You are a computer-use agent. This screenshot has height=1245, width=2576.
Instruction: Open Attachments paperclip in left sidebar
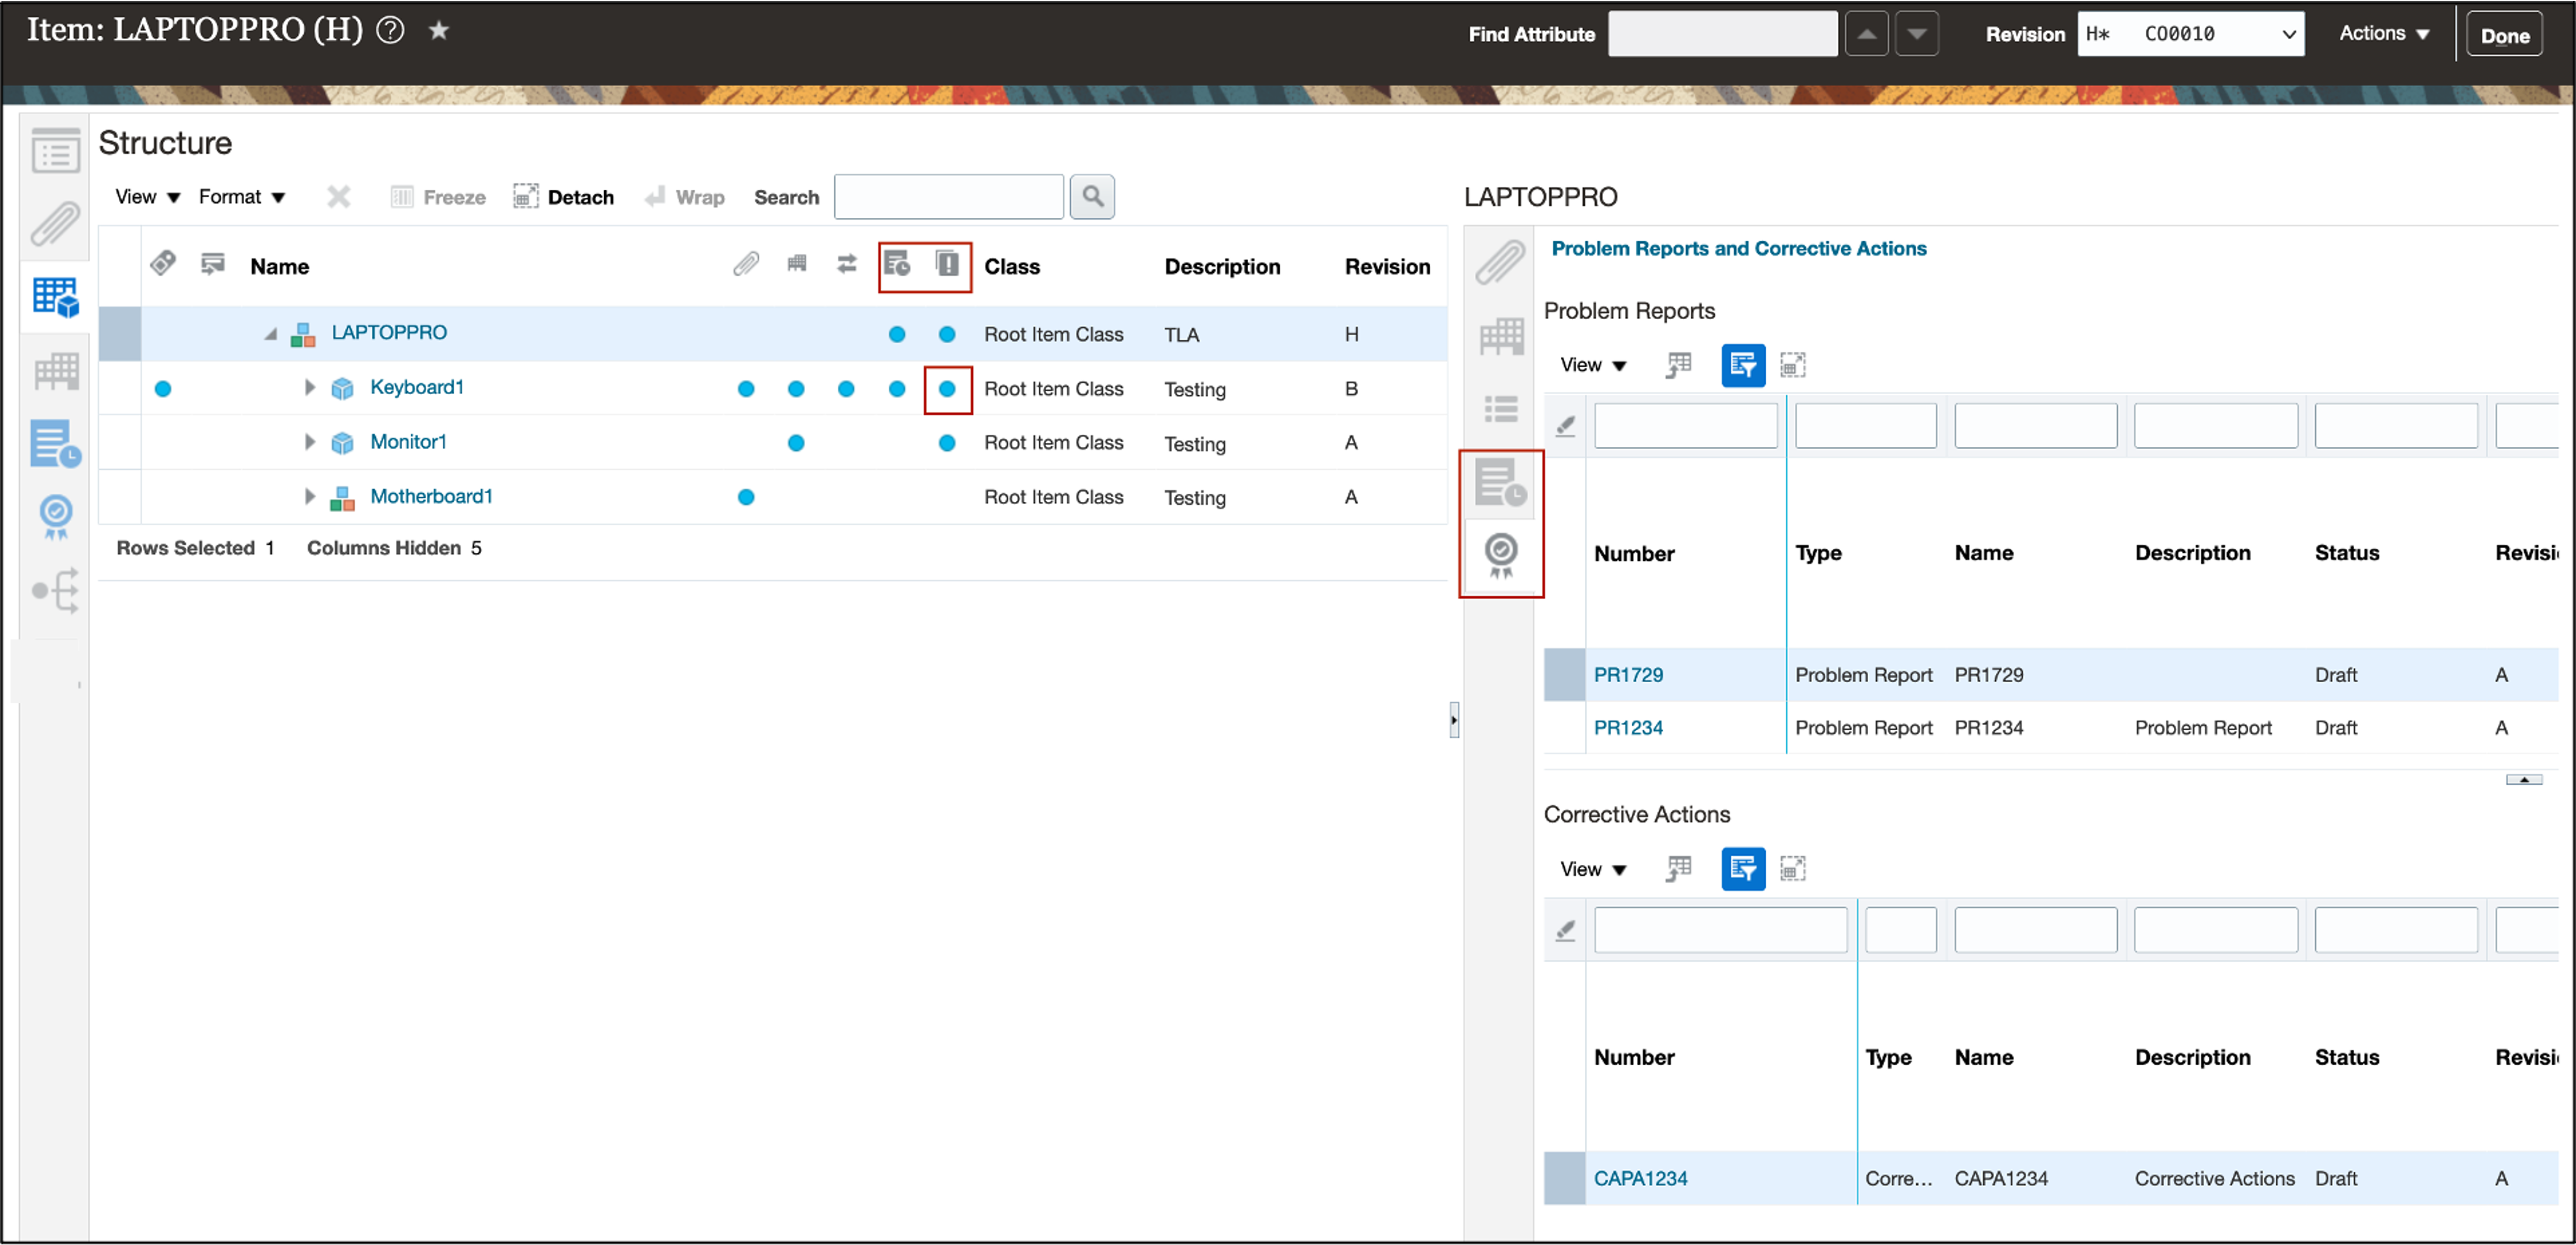click(x=56, y=224)
